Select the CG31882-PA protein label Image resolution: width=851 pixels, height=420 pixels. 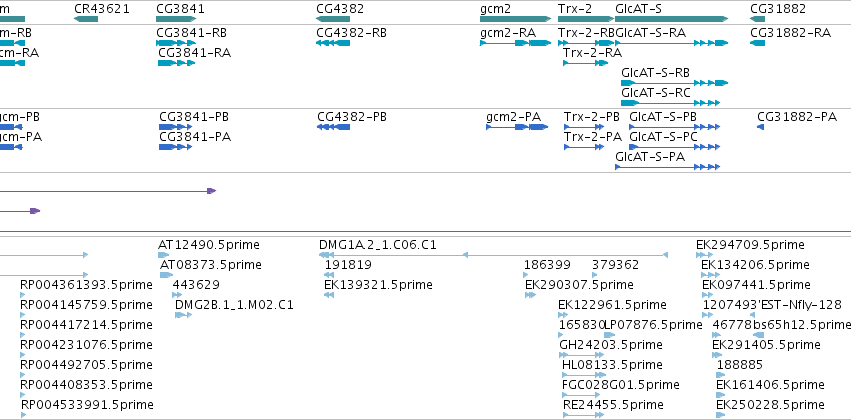(x=797, y=117)
